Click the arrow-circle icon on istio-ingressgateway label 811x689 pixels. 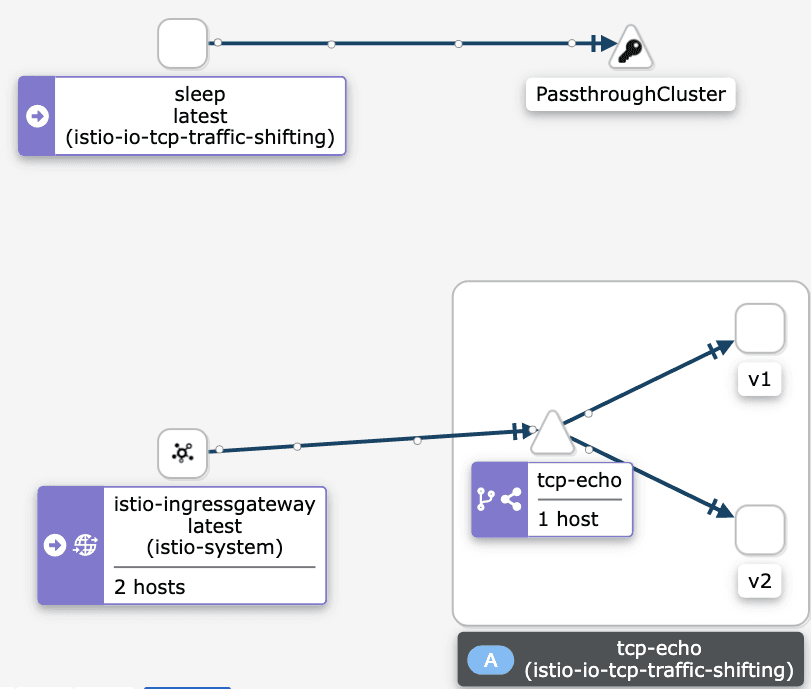pos(55,545)
